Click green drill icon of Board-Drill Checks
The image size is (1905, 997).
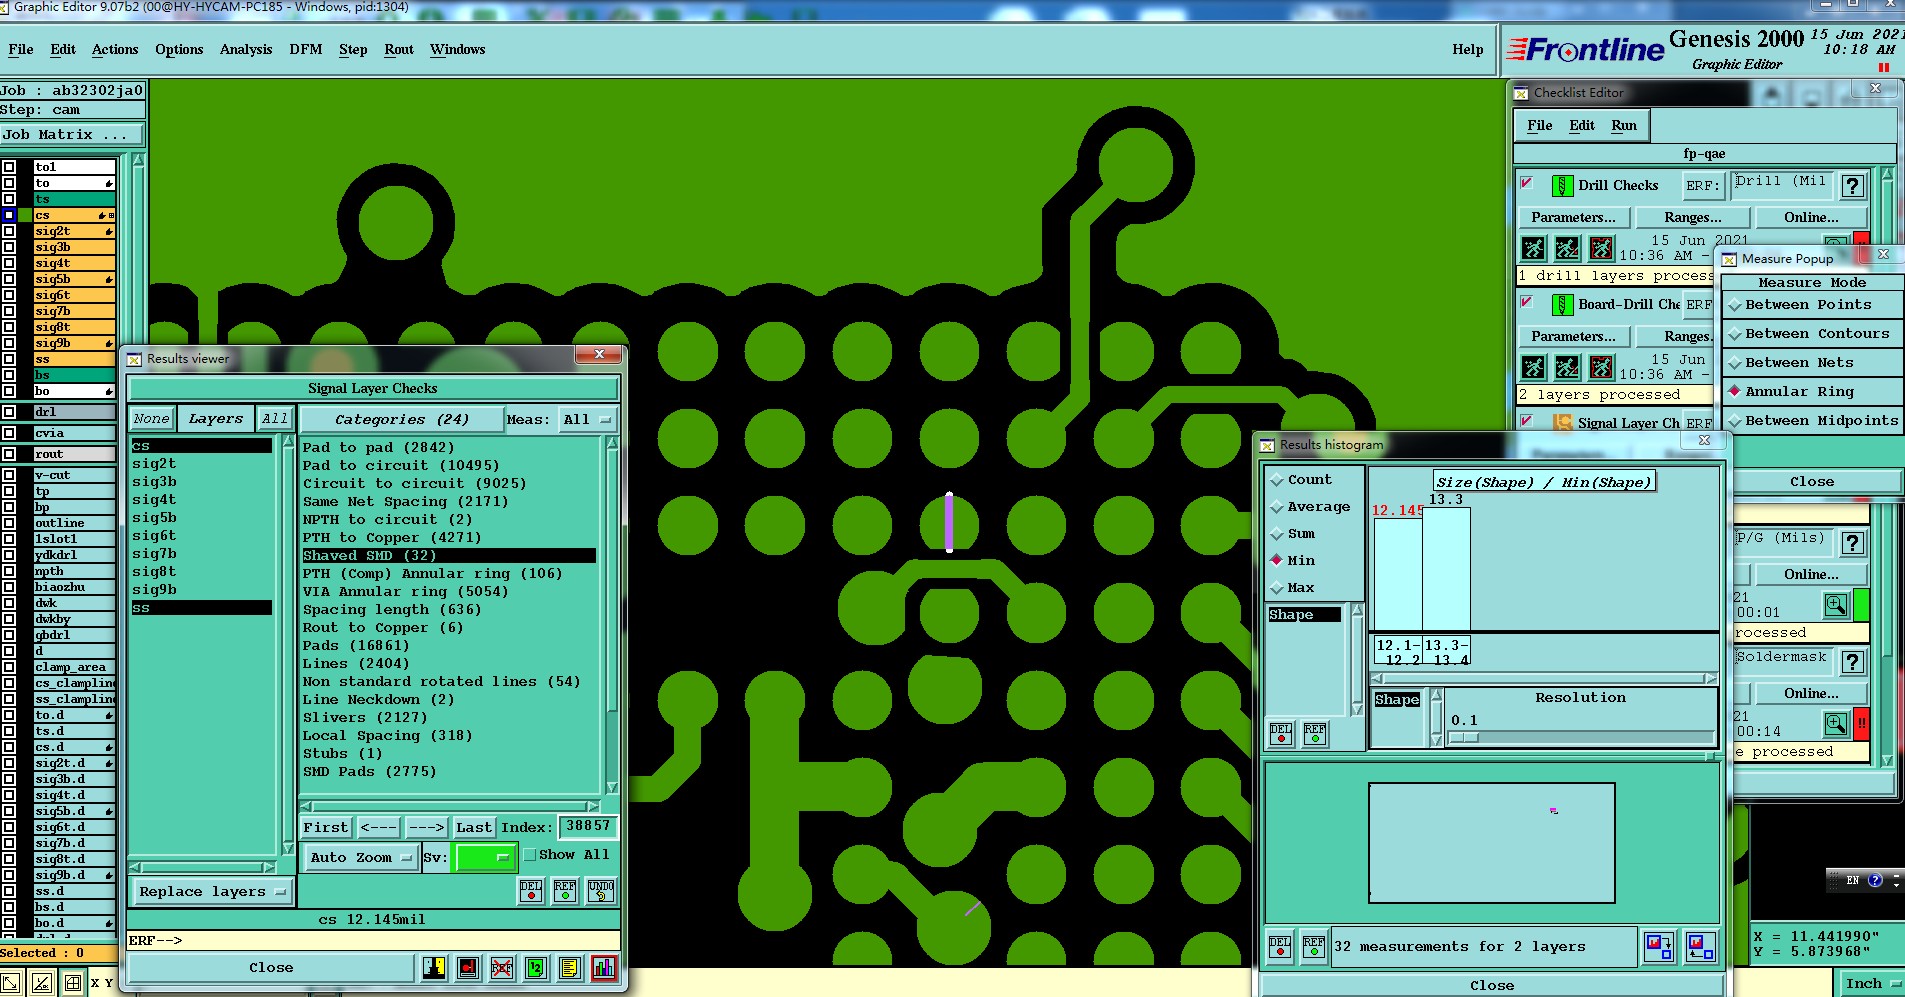(x=1562, y=304)
